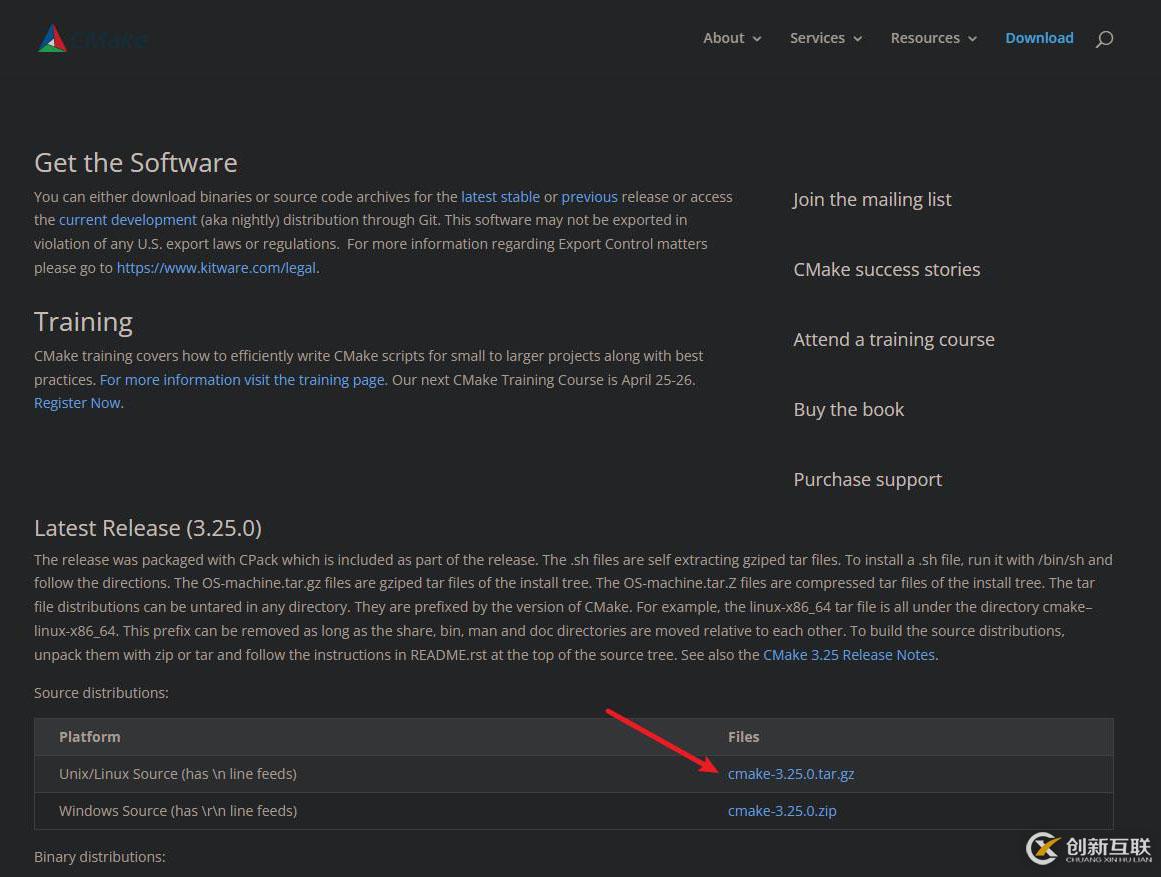Download cmake-3.25.0.tar.gz source file
Viewport: 1161px width, 877px height.
tap(790, 774)
